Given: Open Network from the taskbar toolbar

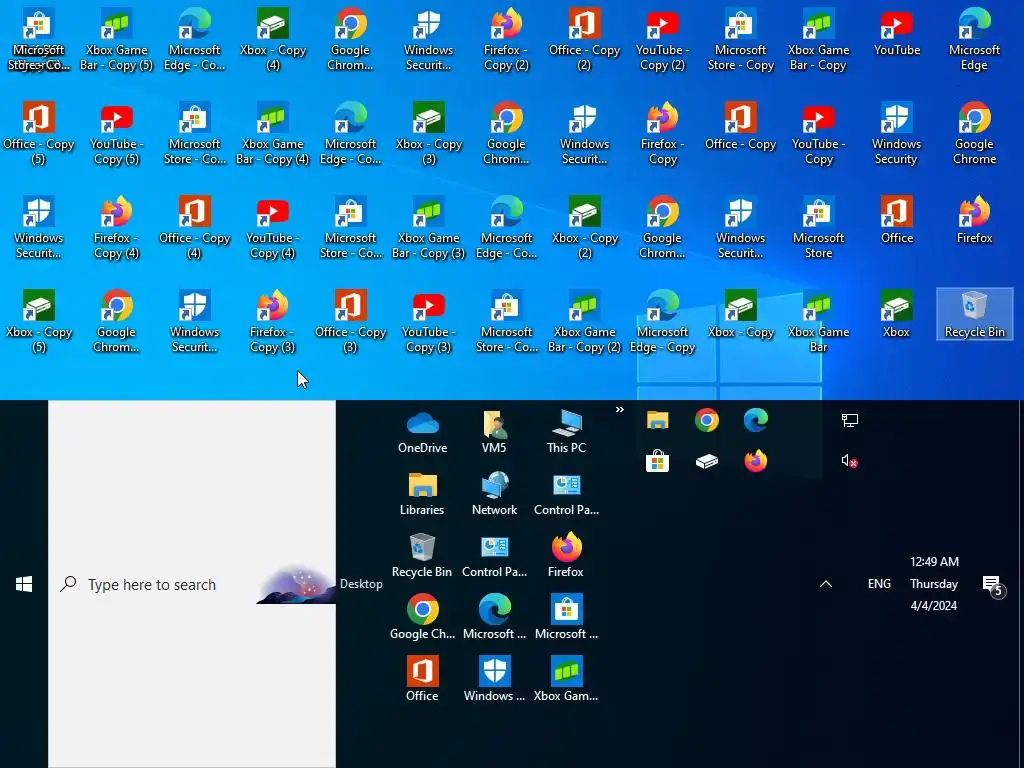Looking at the screenshot, I should pyautogui.click(x=494, y=494).
